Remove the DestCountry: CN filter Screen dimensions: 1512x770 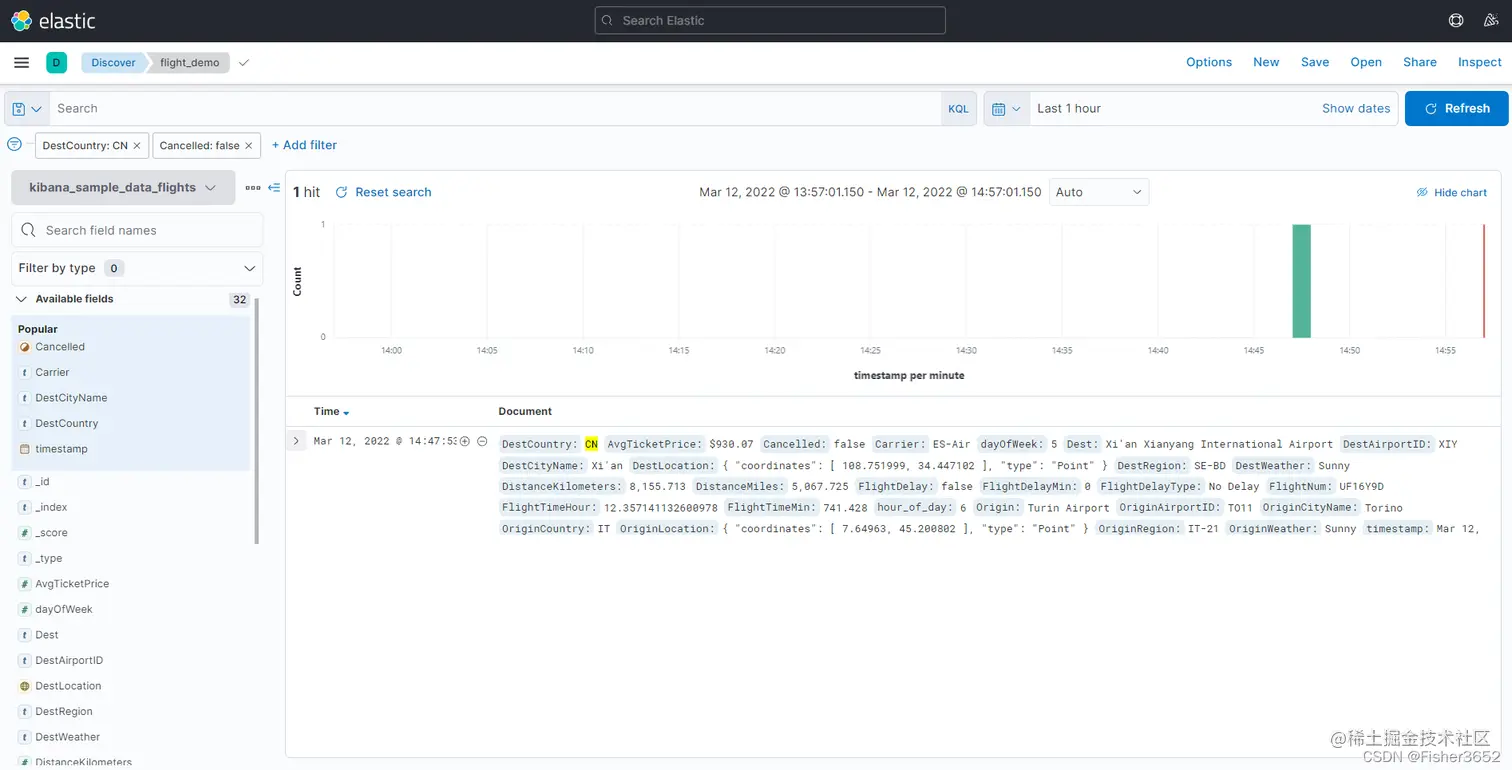pyautogui.click(x=137, y=146)
